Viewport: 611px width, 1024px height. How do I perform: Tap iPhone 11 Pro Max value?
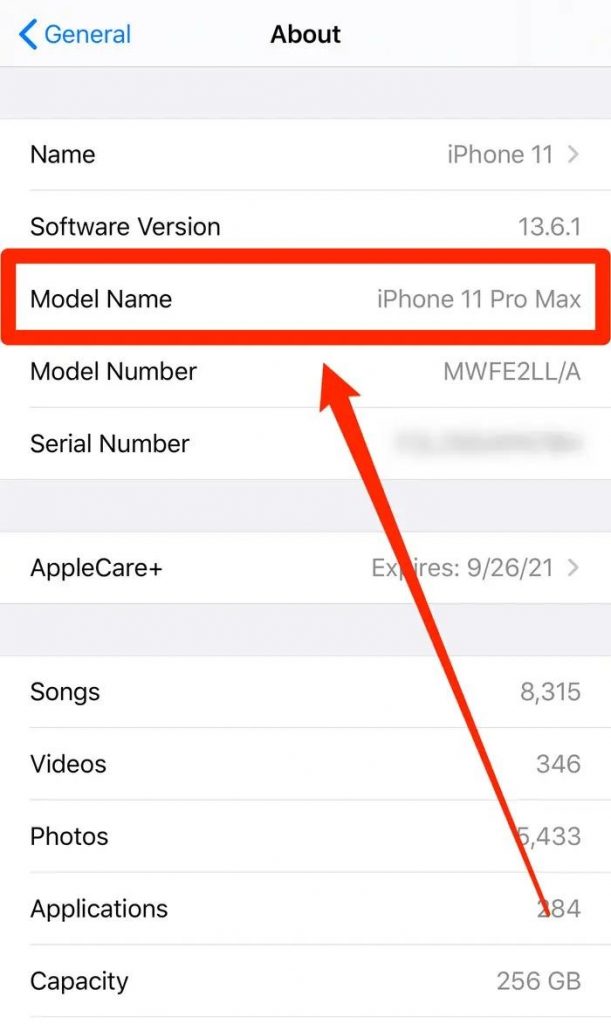478,299
